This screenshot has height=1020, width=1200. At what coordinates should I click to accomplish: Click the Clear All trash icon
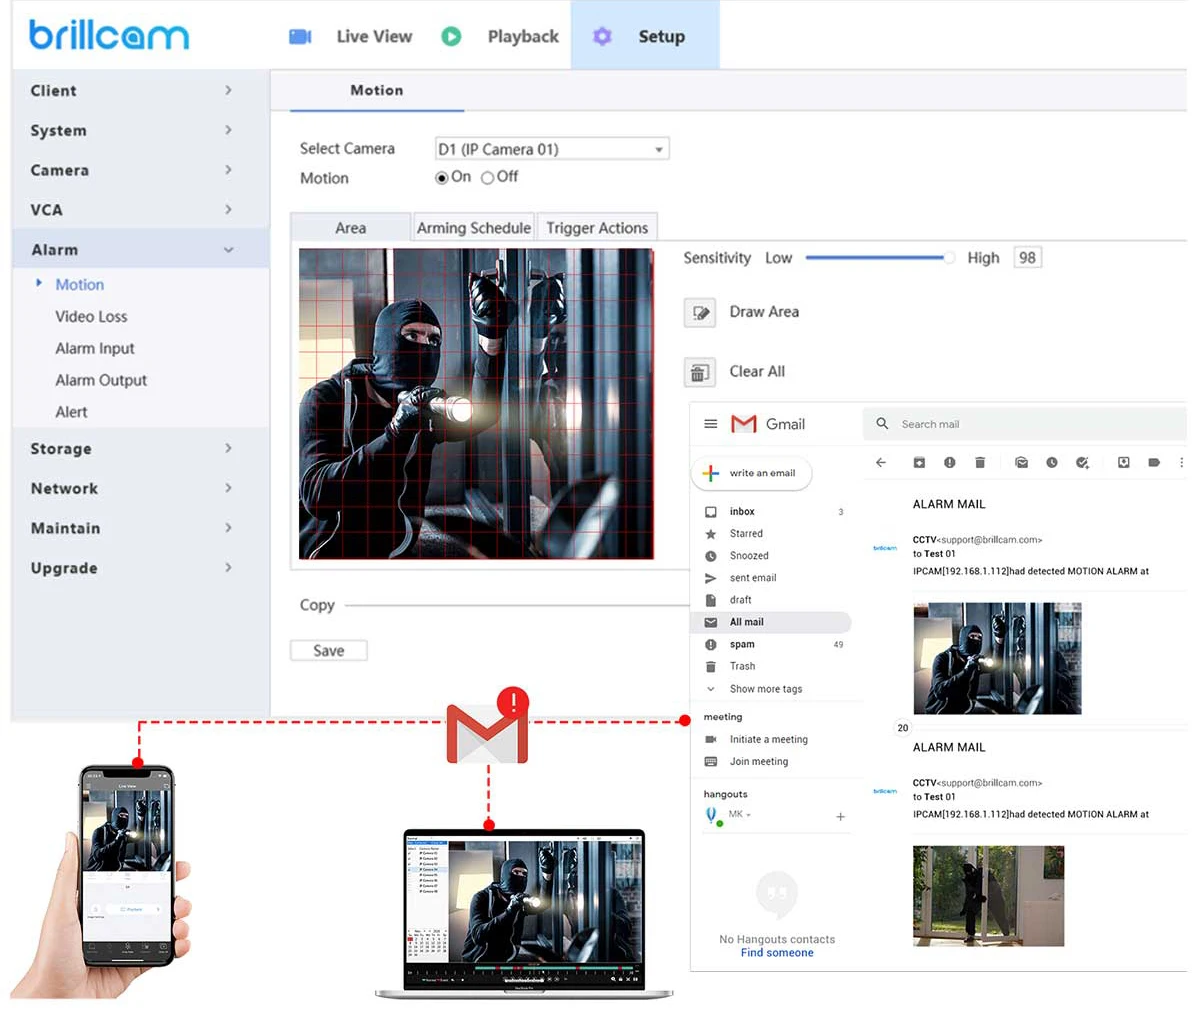coord(700,372)
